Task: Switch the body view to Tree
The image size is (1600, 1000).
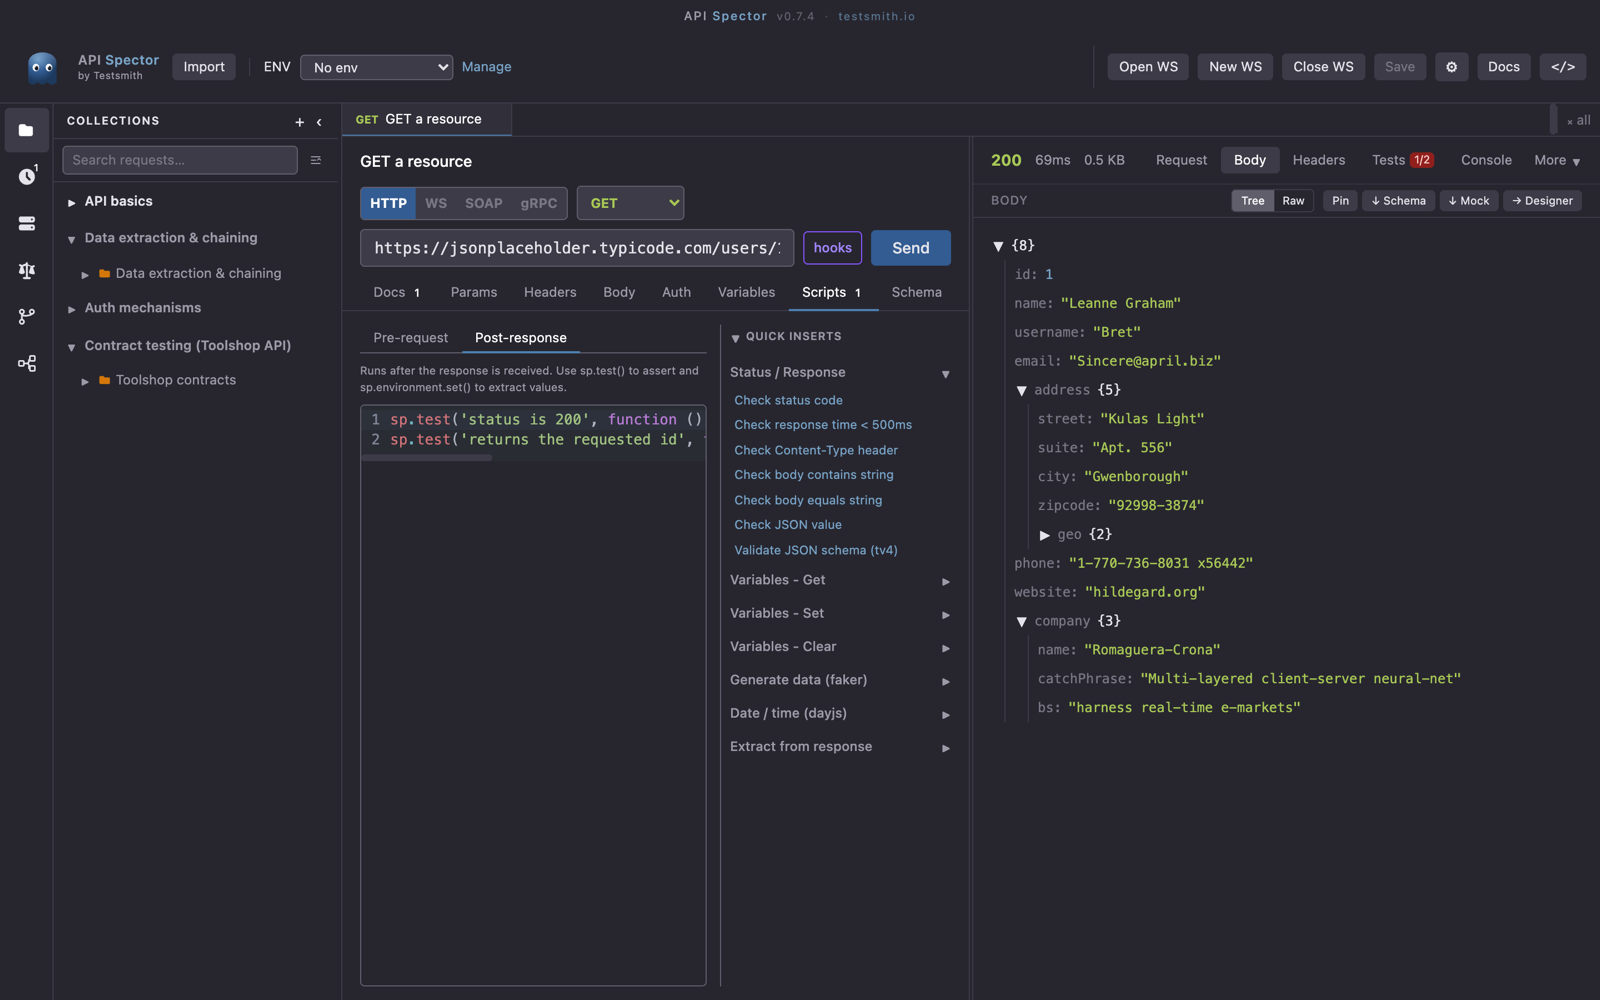Action: (x=1253, y=201)
